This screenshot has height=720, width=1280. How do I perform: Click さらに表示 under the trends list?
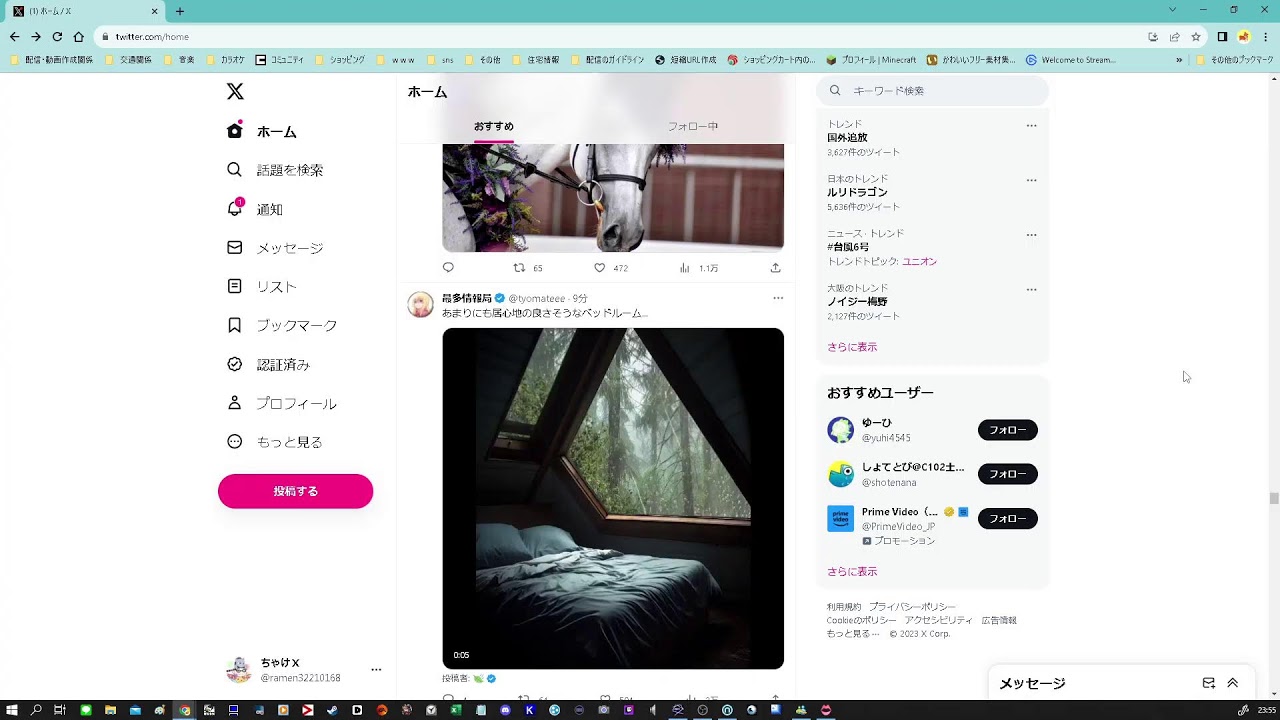[x=852, y=347]
